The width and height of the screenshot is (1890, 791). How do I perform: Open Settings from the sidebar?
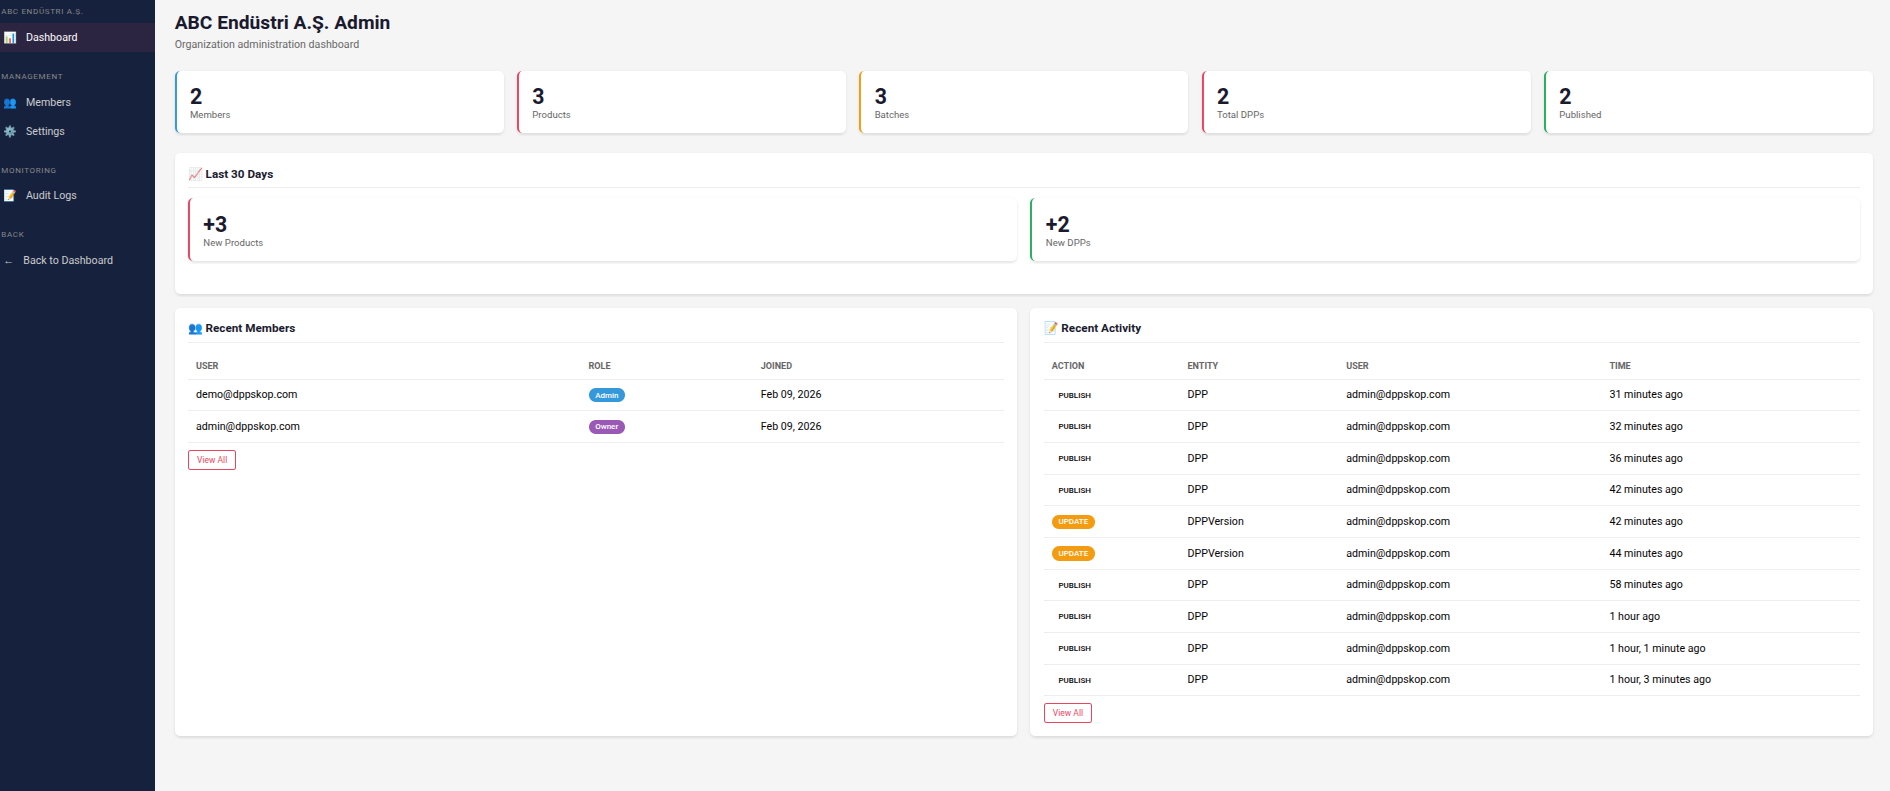pos(77,132)
